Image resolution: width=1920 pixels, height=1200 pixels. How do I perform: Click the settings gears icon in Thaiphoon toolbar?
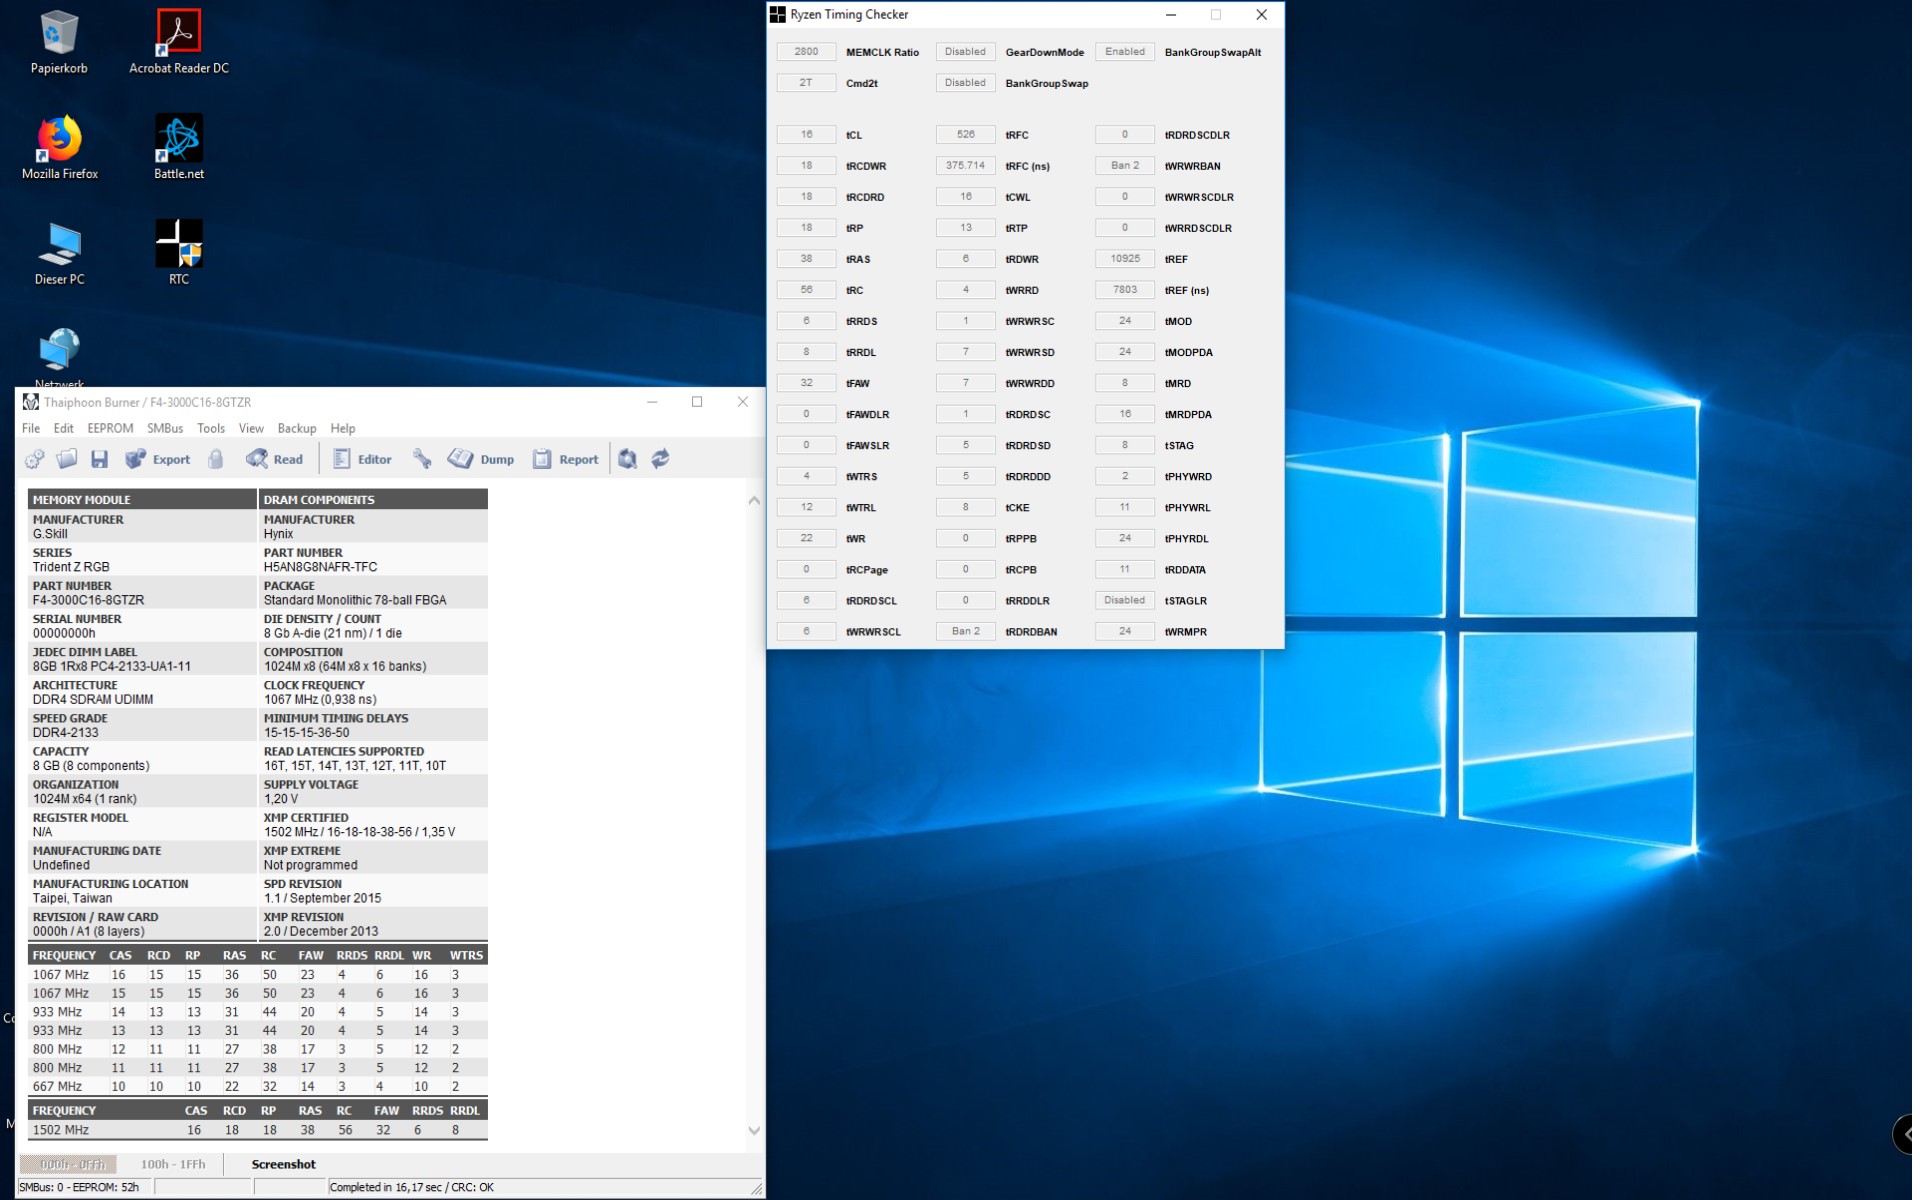pyautogui.click(x=34, y=460)
